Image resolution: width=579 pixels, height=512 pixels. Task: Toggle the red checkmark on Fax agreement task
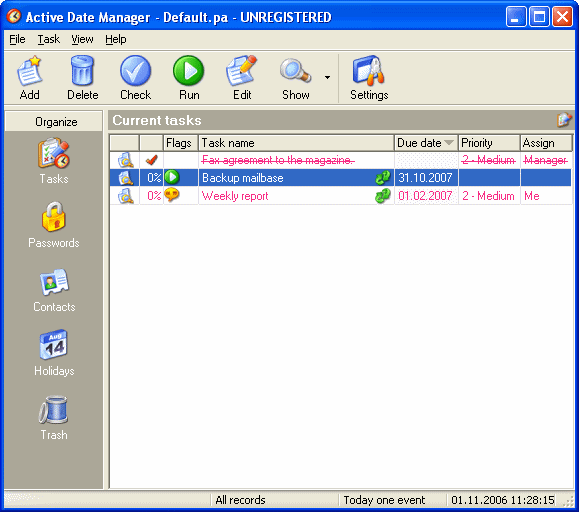click(x=151, y=160)
